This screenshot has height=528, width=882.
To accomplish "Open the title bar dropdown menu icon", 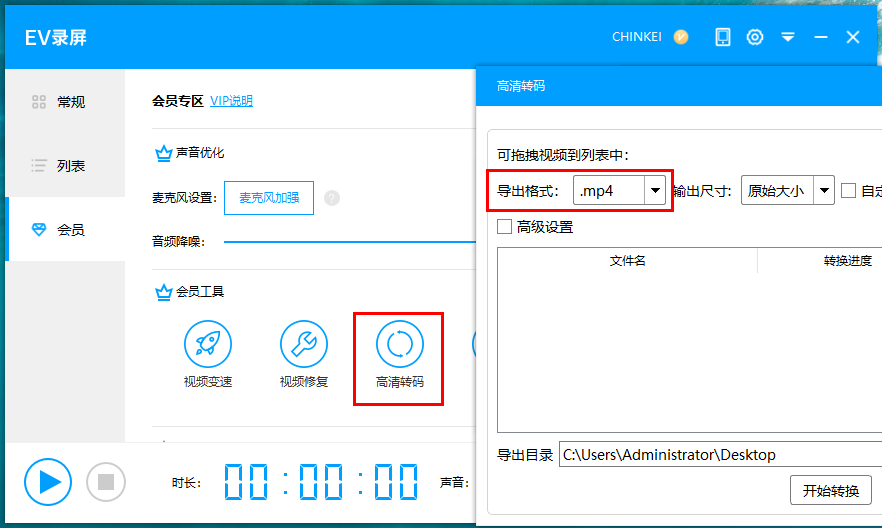I will 788,37.
